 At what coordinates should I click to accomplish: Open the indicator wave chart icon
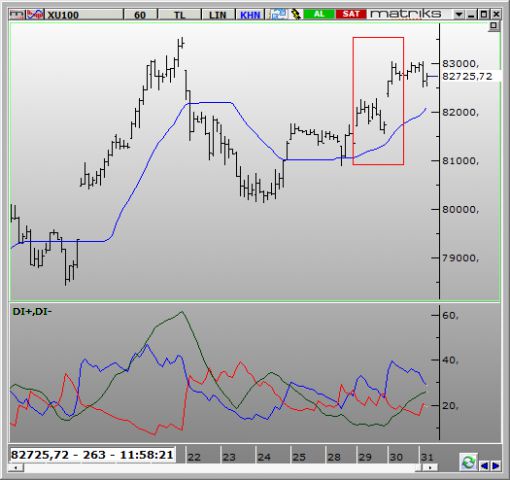(x=35, y=14)
